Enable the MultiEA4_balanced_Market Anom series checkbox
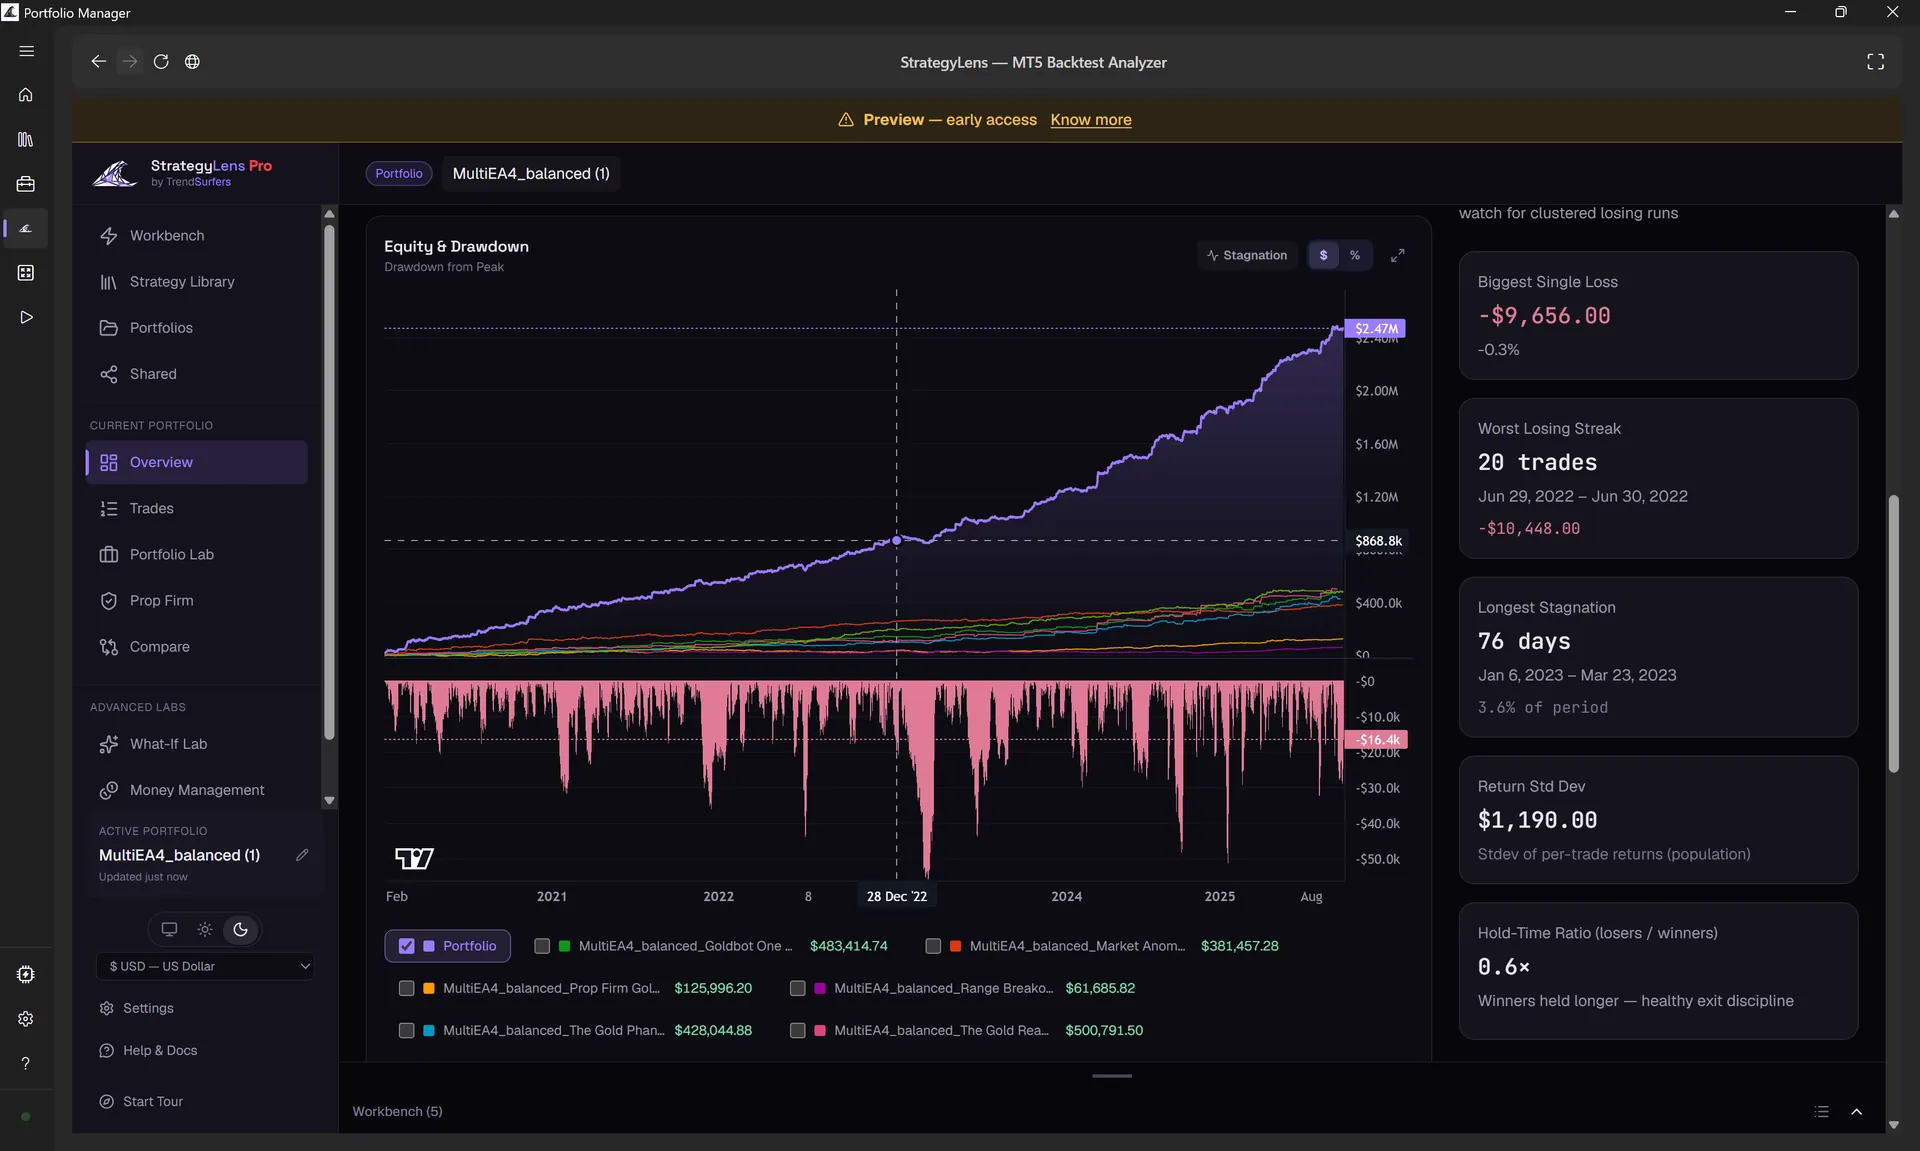 point(933,946)
